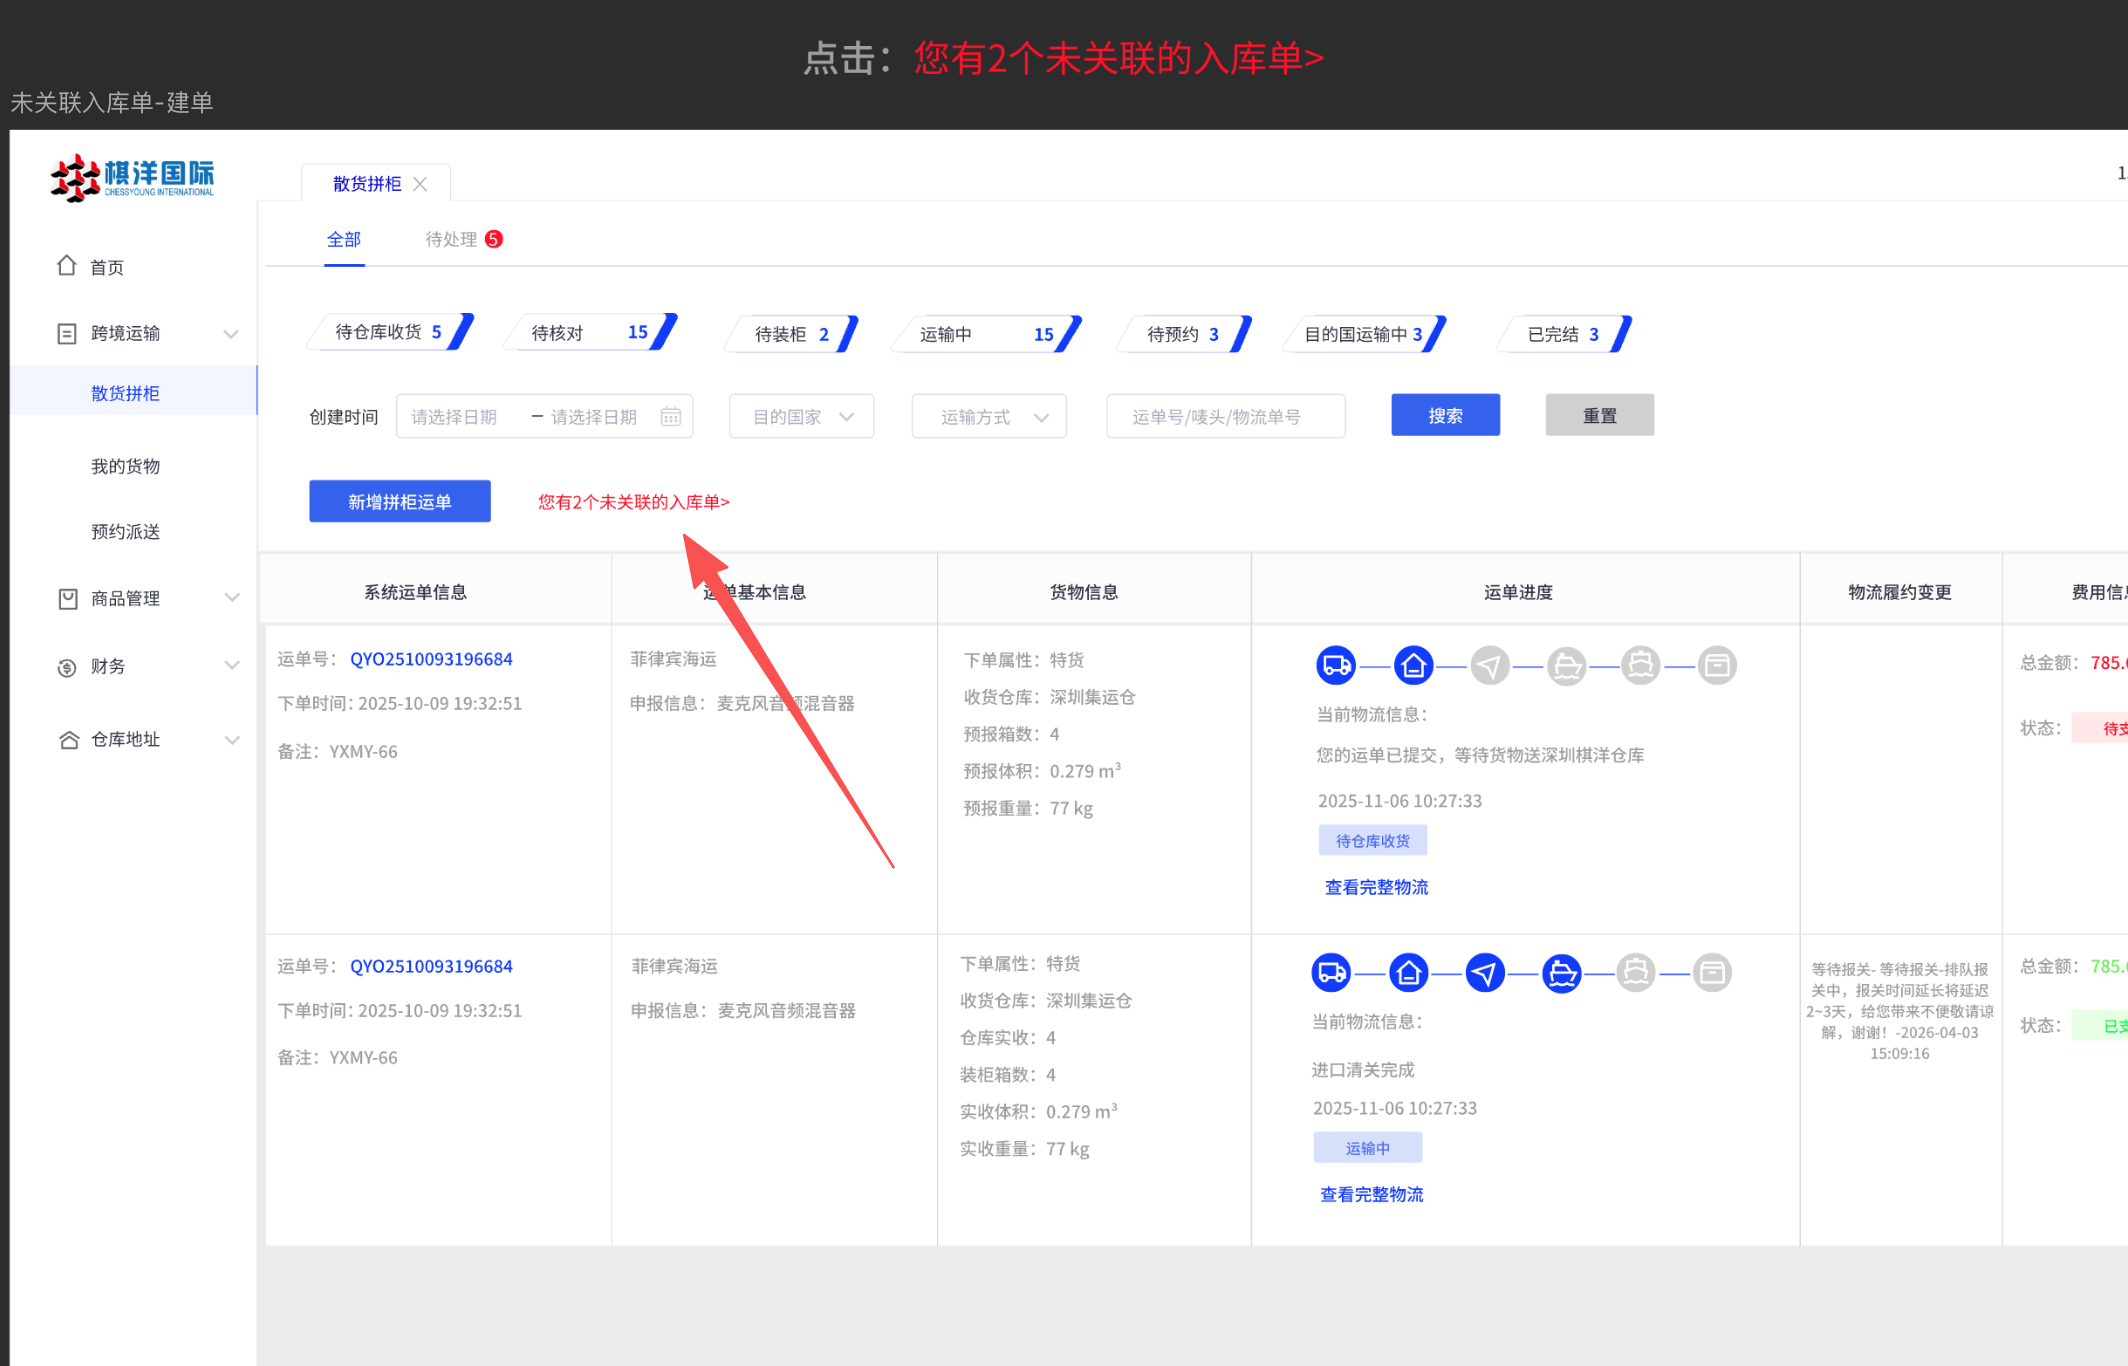
Task: Click the 运输中 status tag, second row
Action: click(1367, 1148)
